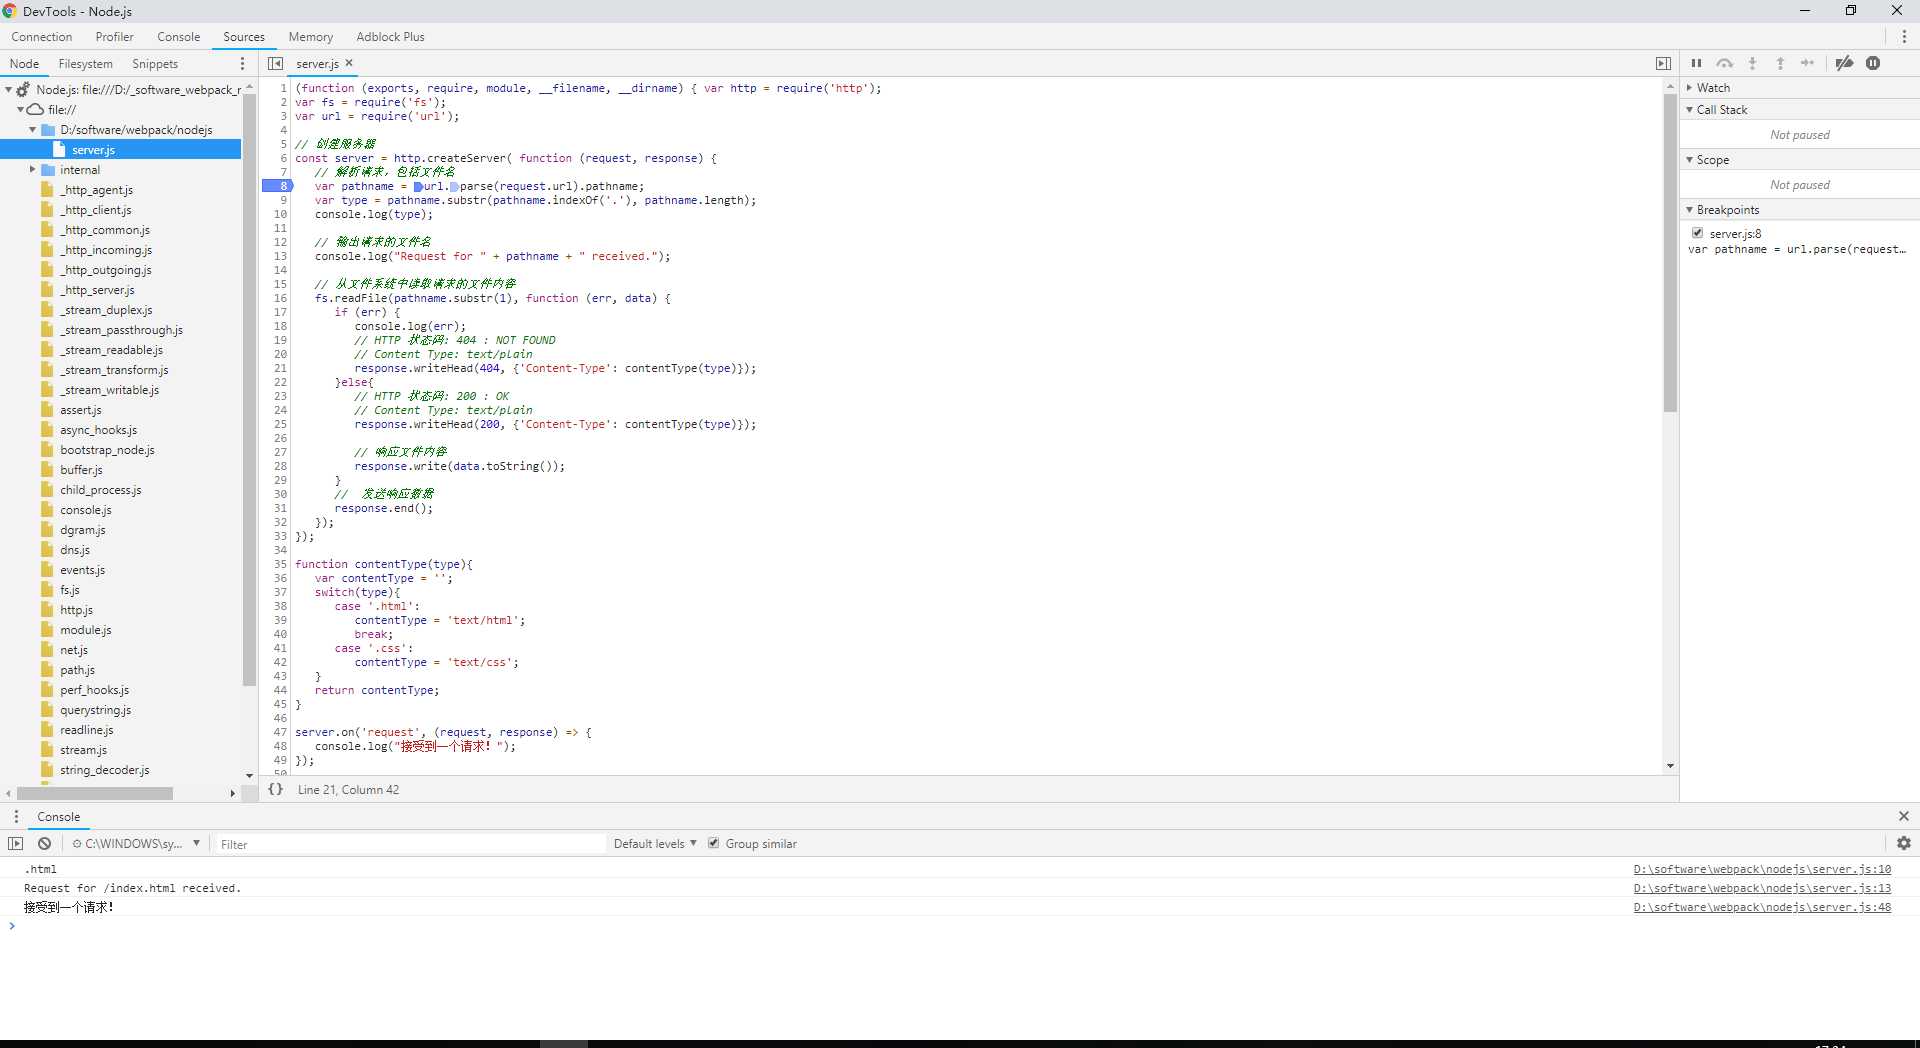The height and width of the screenshot is (1048, 1920).
Task: Open the console context selector dropdown
Action: pyautogui.click(x=135, y=843)
